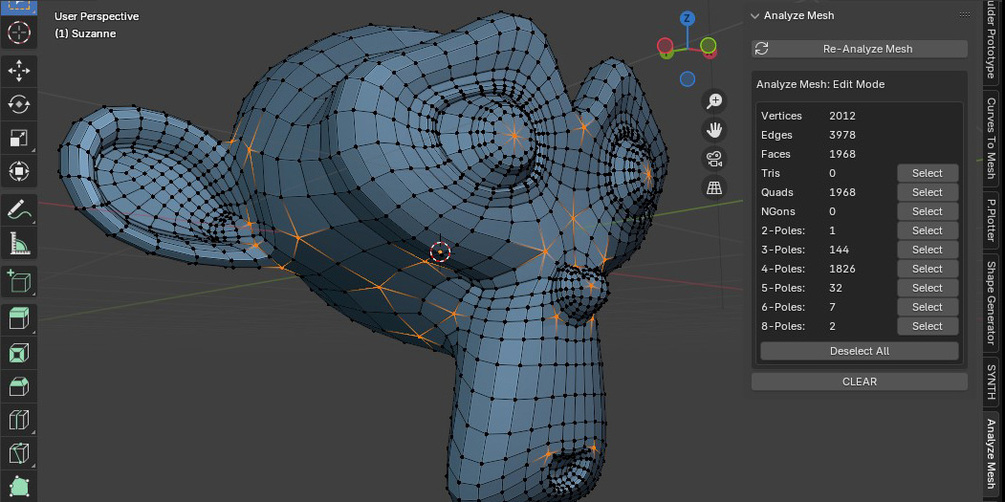Select the Add Cube tool

pos(19,281)
